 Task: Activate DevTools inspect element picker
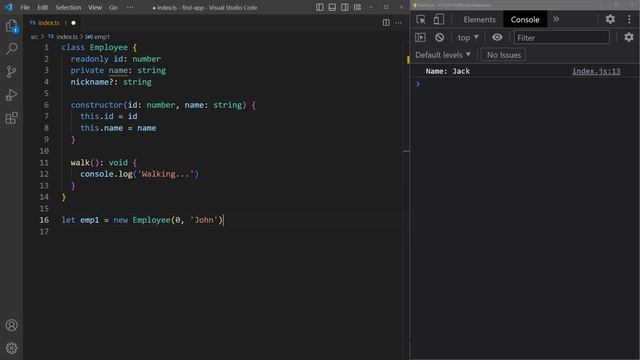421,19
